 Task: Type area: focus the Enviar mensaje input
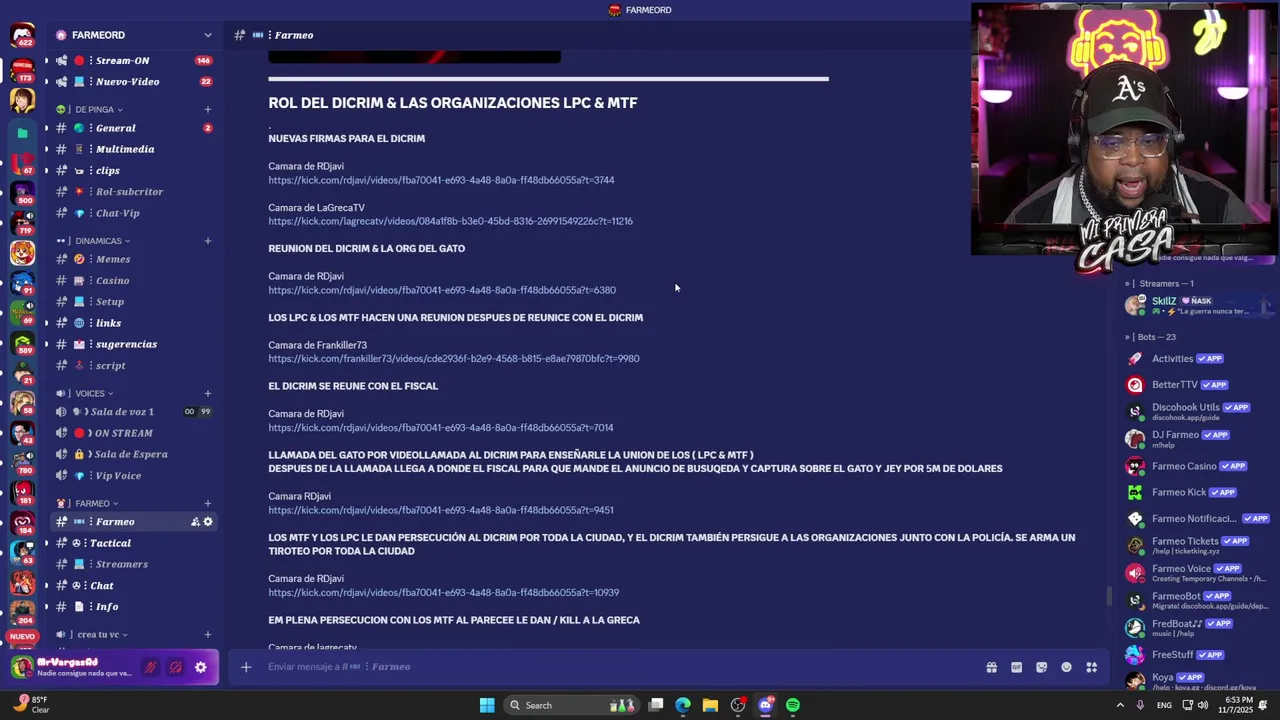pyautogui.click(x=620, y=667)
